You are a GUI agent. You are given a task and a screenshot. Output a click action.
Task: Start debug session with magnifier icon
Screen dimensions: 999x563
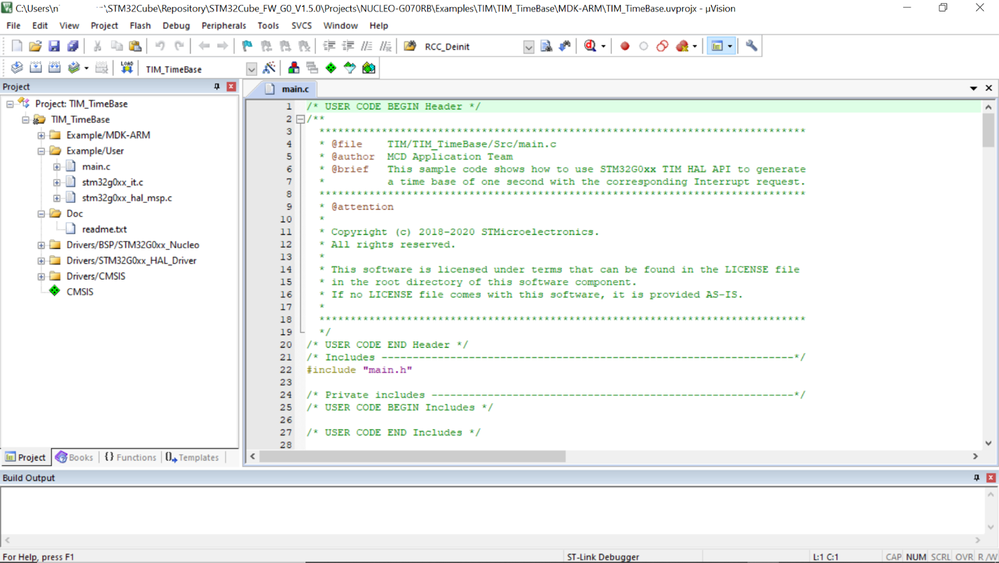tap(591, 46)
